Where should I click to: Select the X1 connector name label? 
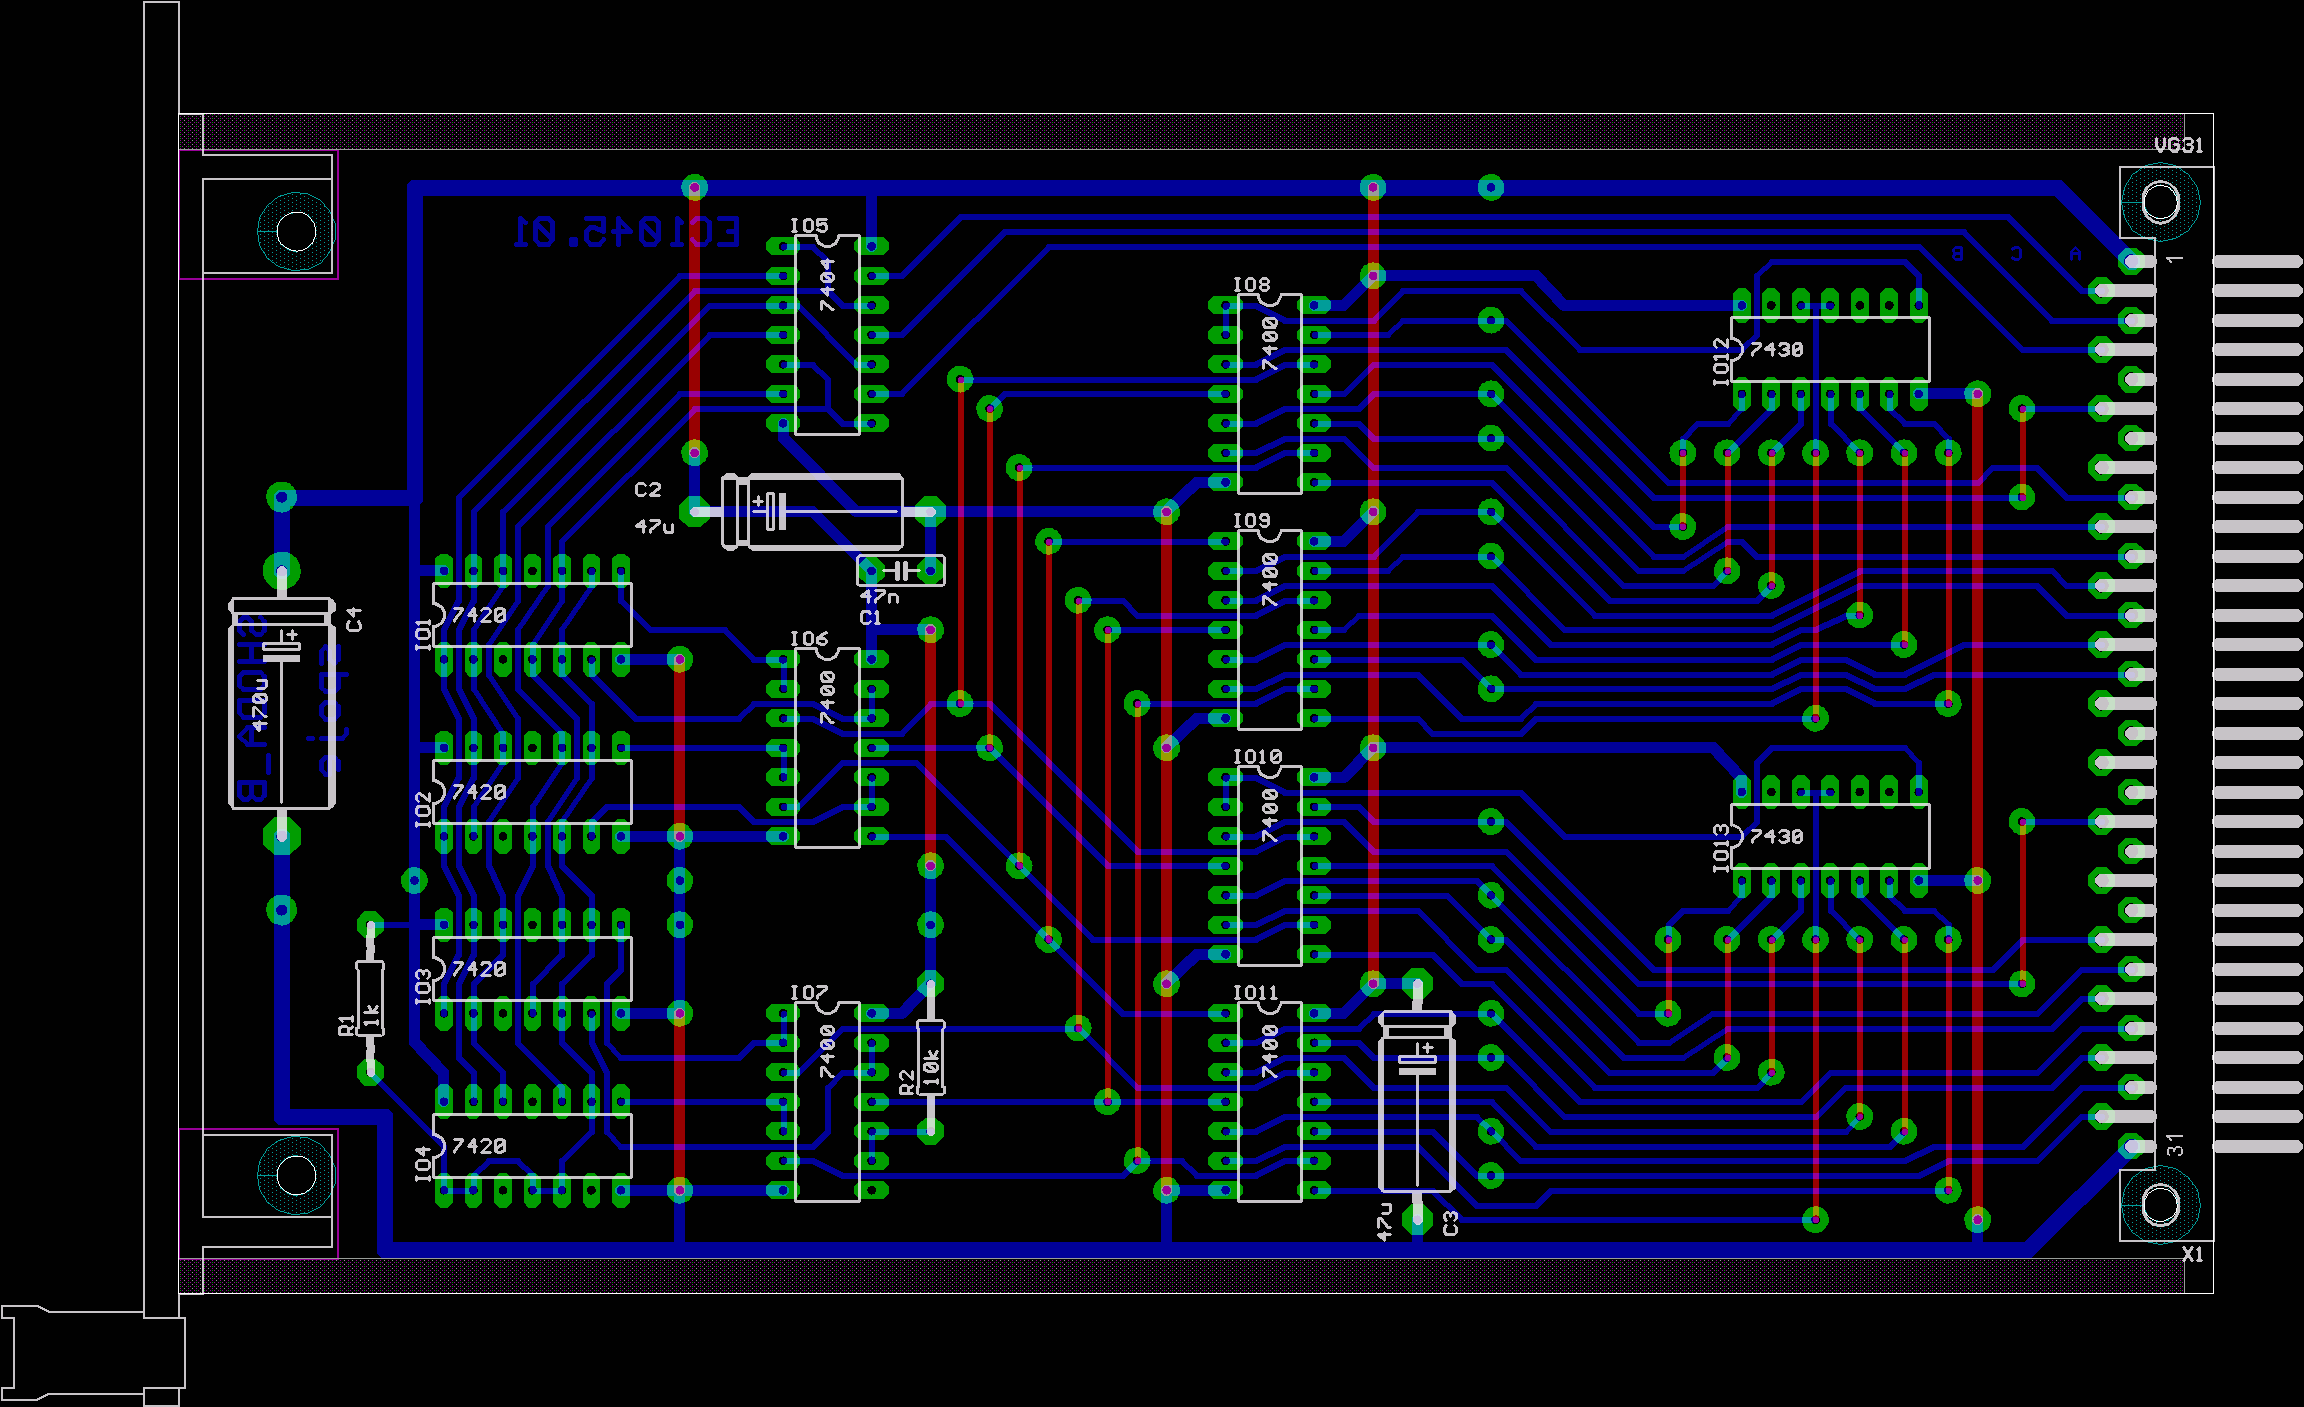(x=2192, y=1254)
